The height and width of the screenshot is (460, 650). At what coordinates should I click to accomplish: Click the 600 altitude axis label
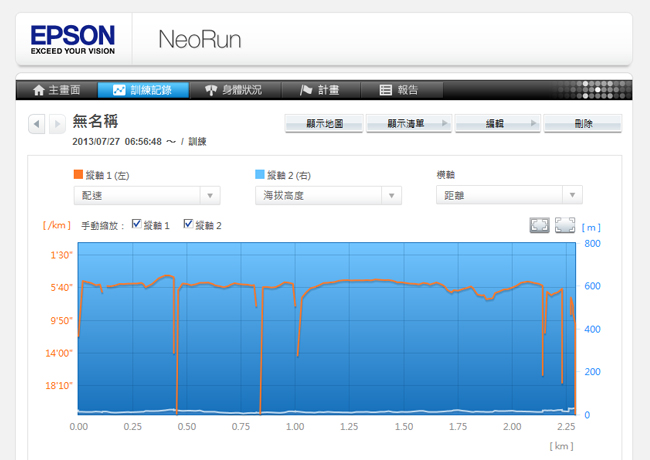[592, 286]
